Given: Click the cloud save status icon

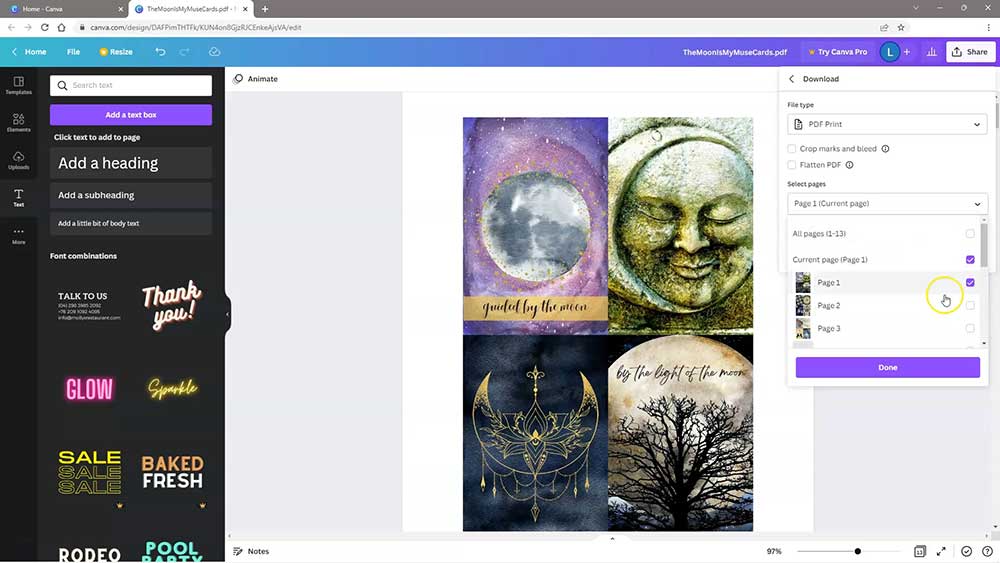Looking at the screenshot, I should point(214,52).
